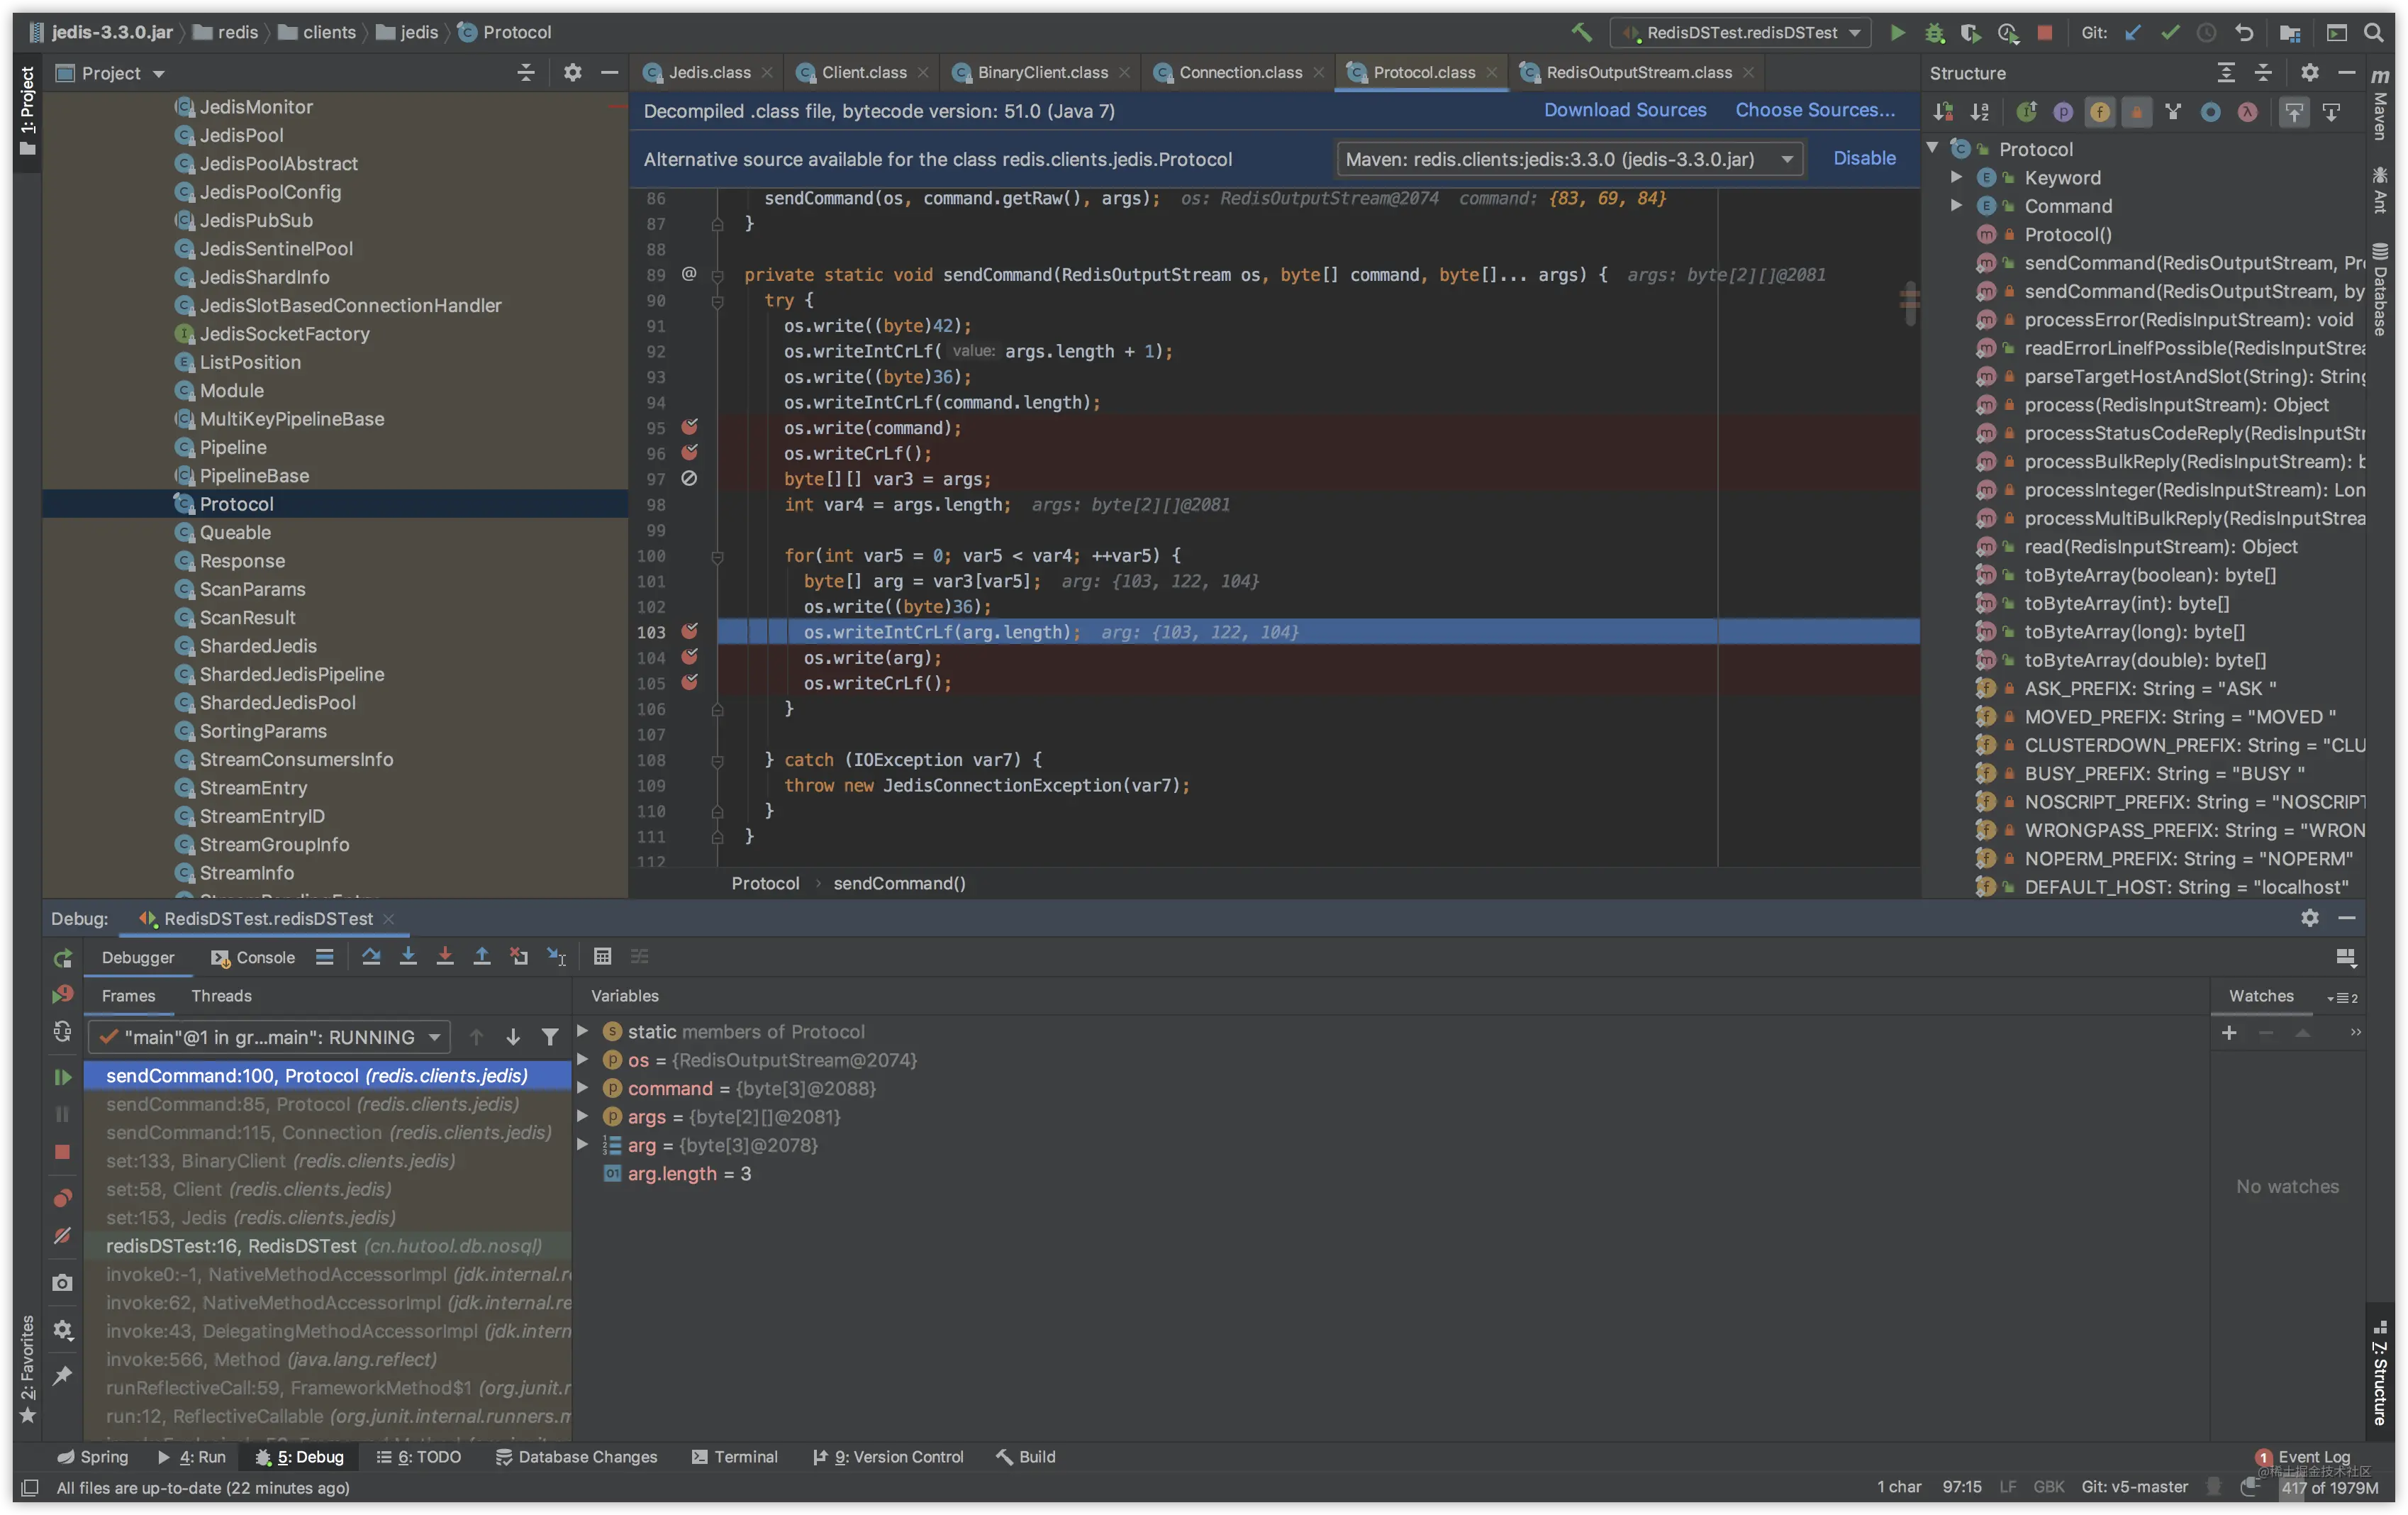Click the frames filter funnel icon
2408x1515 pixels.
pyautogui.click(x=550, y=1037)
